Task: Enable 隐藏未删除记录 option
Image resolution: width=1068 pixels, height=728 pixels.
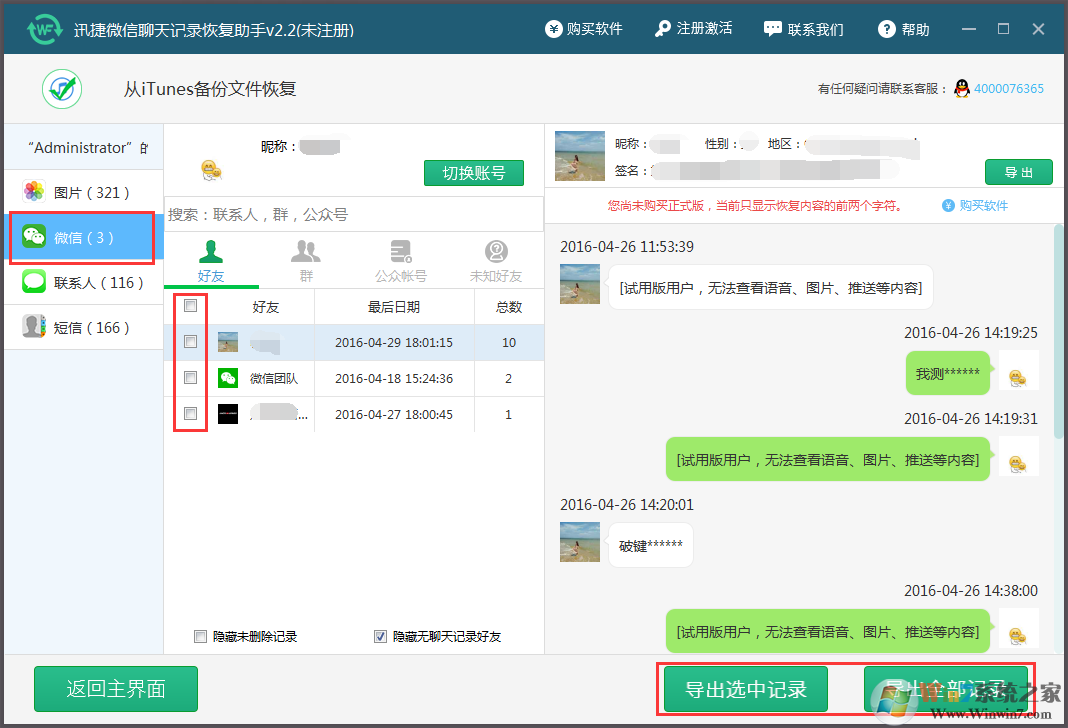Action: click(199, 636)
